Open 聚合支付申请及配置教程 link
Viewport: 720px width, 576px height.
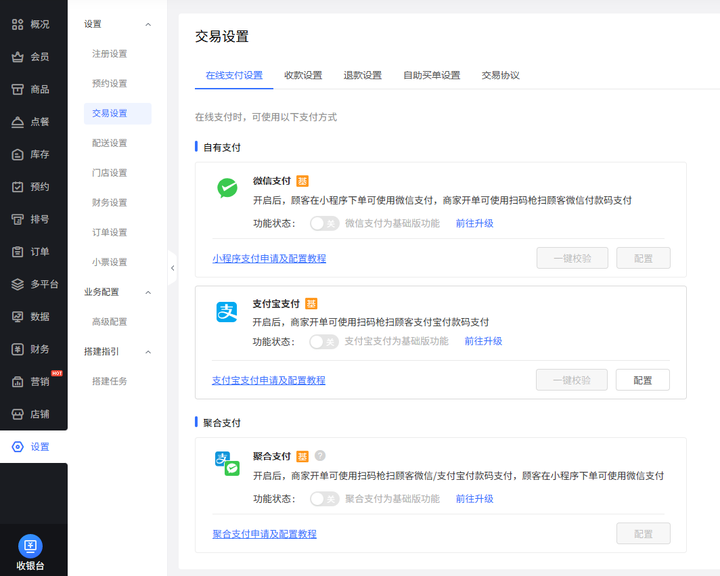[264, 534]
